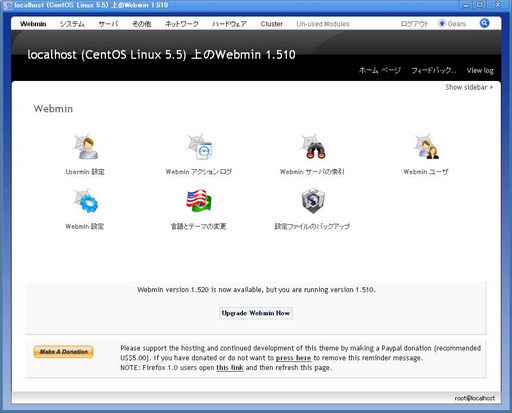The image size is (512, 413).
Task: Click the title bar application icon
Action: tap(7, 5)
